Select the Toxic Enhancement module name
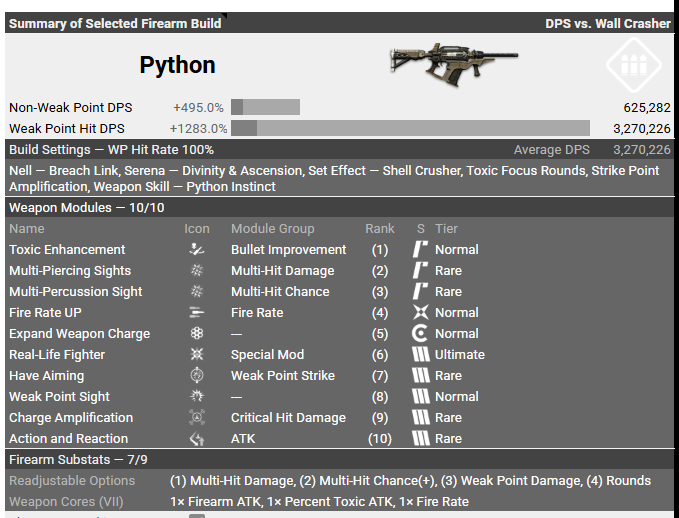This screenshot has width=679, height=518. click(x=67, y=249)
